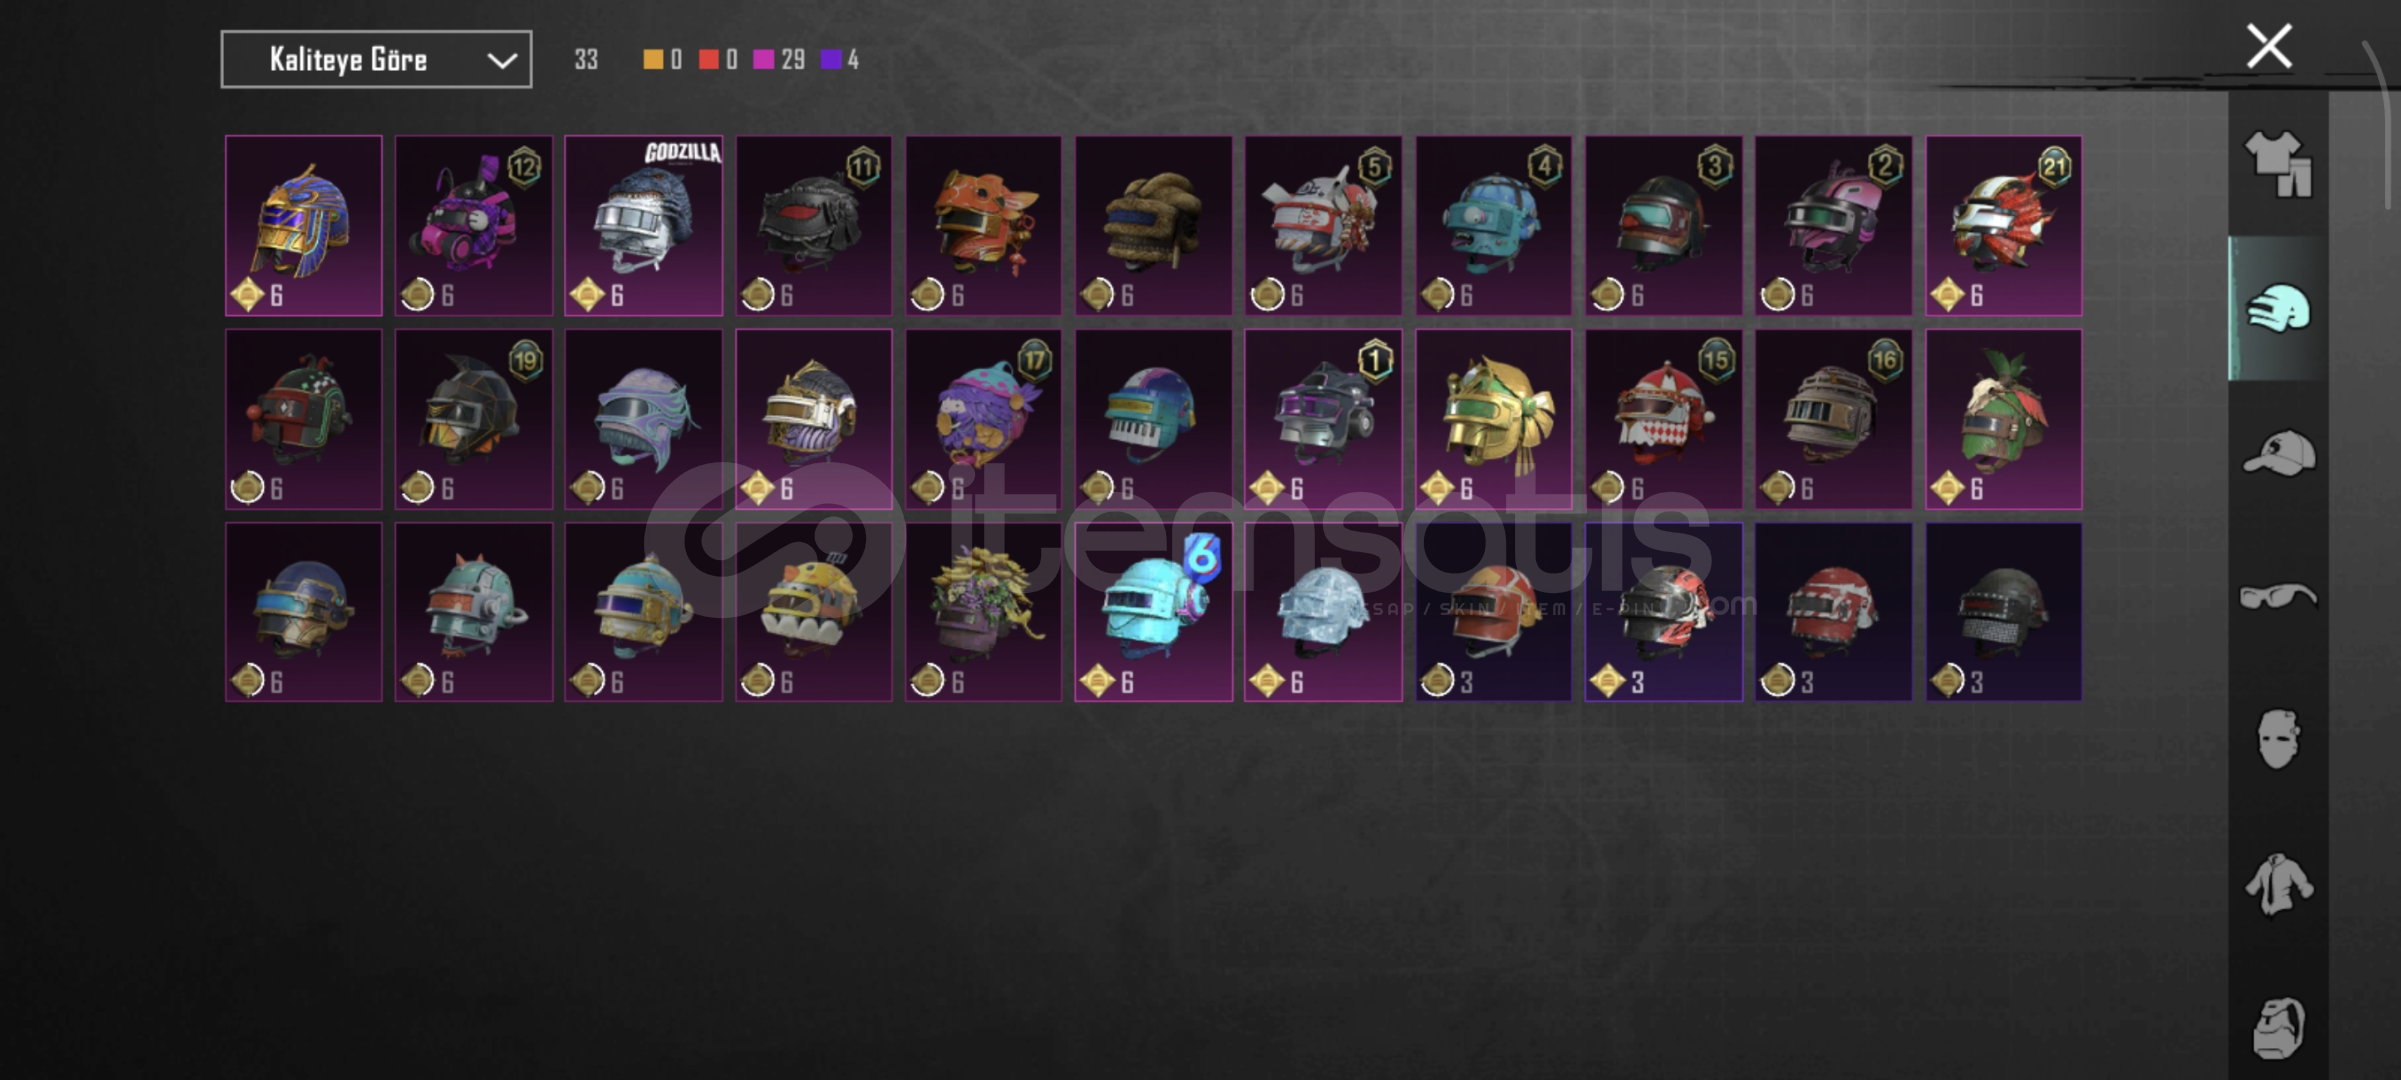Open the Kaliteye Göre sort dropdown
This screenshot has width=2401, height=1080.
[x=376, y=60]
